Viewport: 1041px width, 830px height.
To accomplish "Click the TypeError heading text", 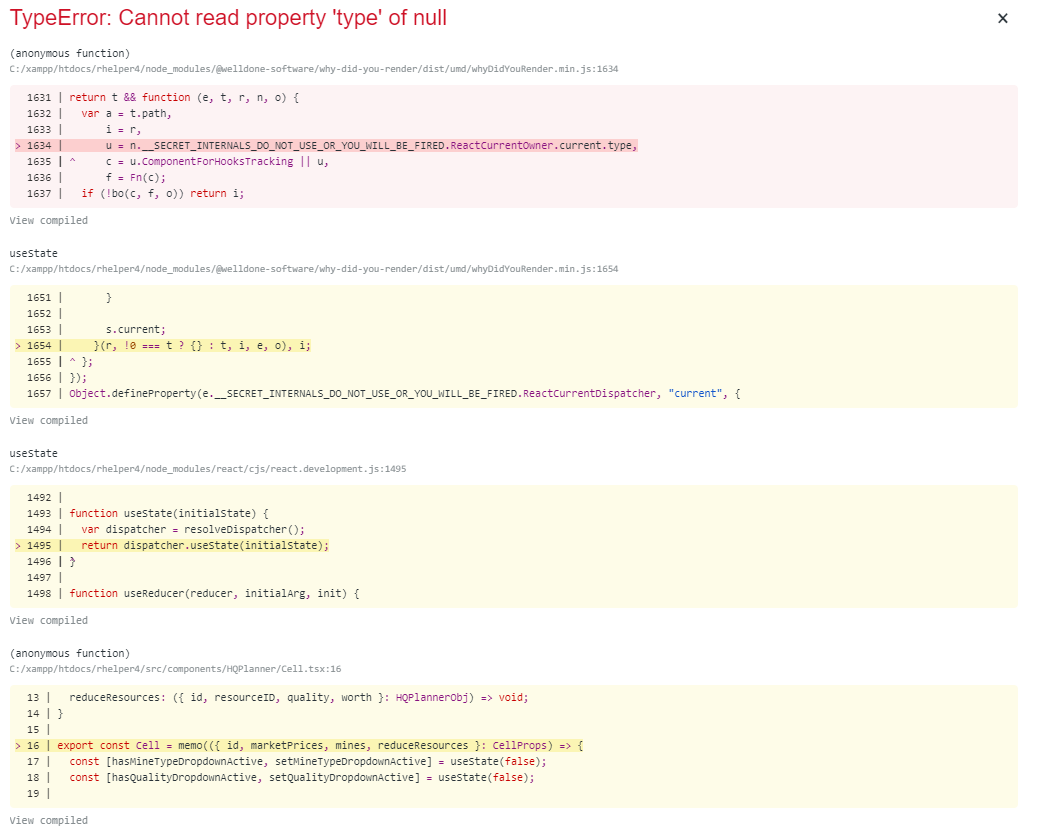I will click(228, 17).
